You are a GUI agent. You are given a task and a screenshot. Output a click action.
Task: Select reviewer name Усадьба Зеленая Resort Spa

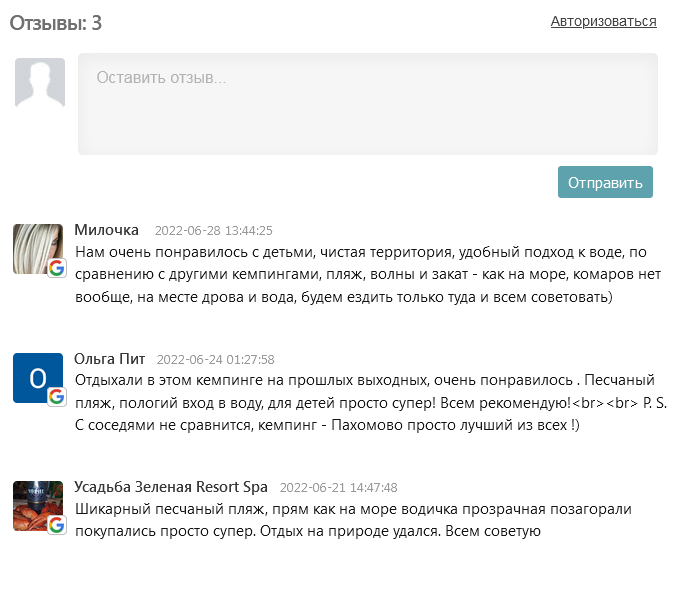171,487
